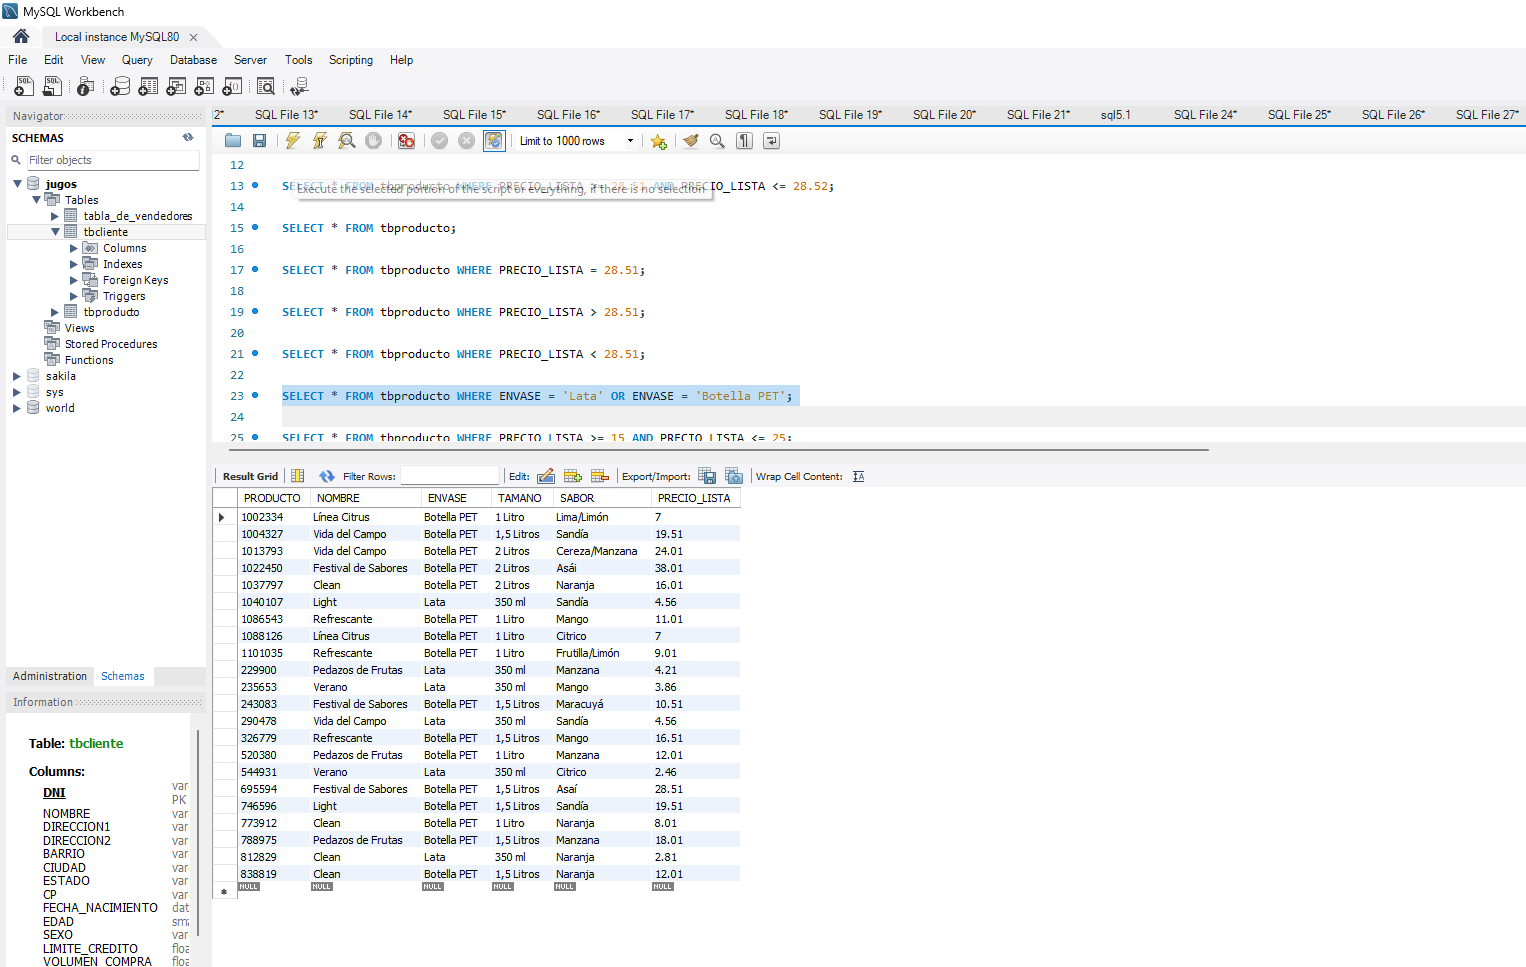
Task: Refresh the result grid data
Action: tap(327, 476)
